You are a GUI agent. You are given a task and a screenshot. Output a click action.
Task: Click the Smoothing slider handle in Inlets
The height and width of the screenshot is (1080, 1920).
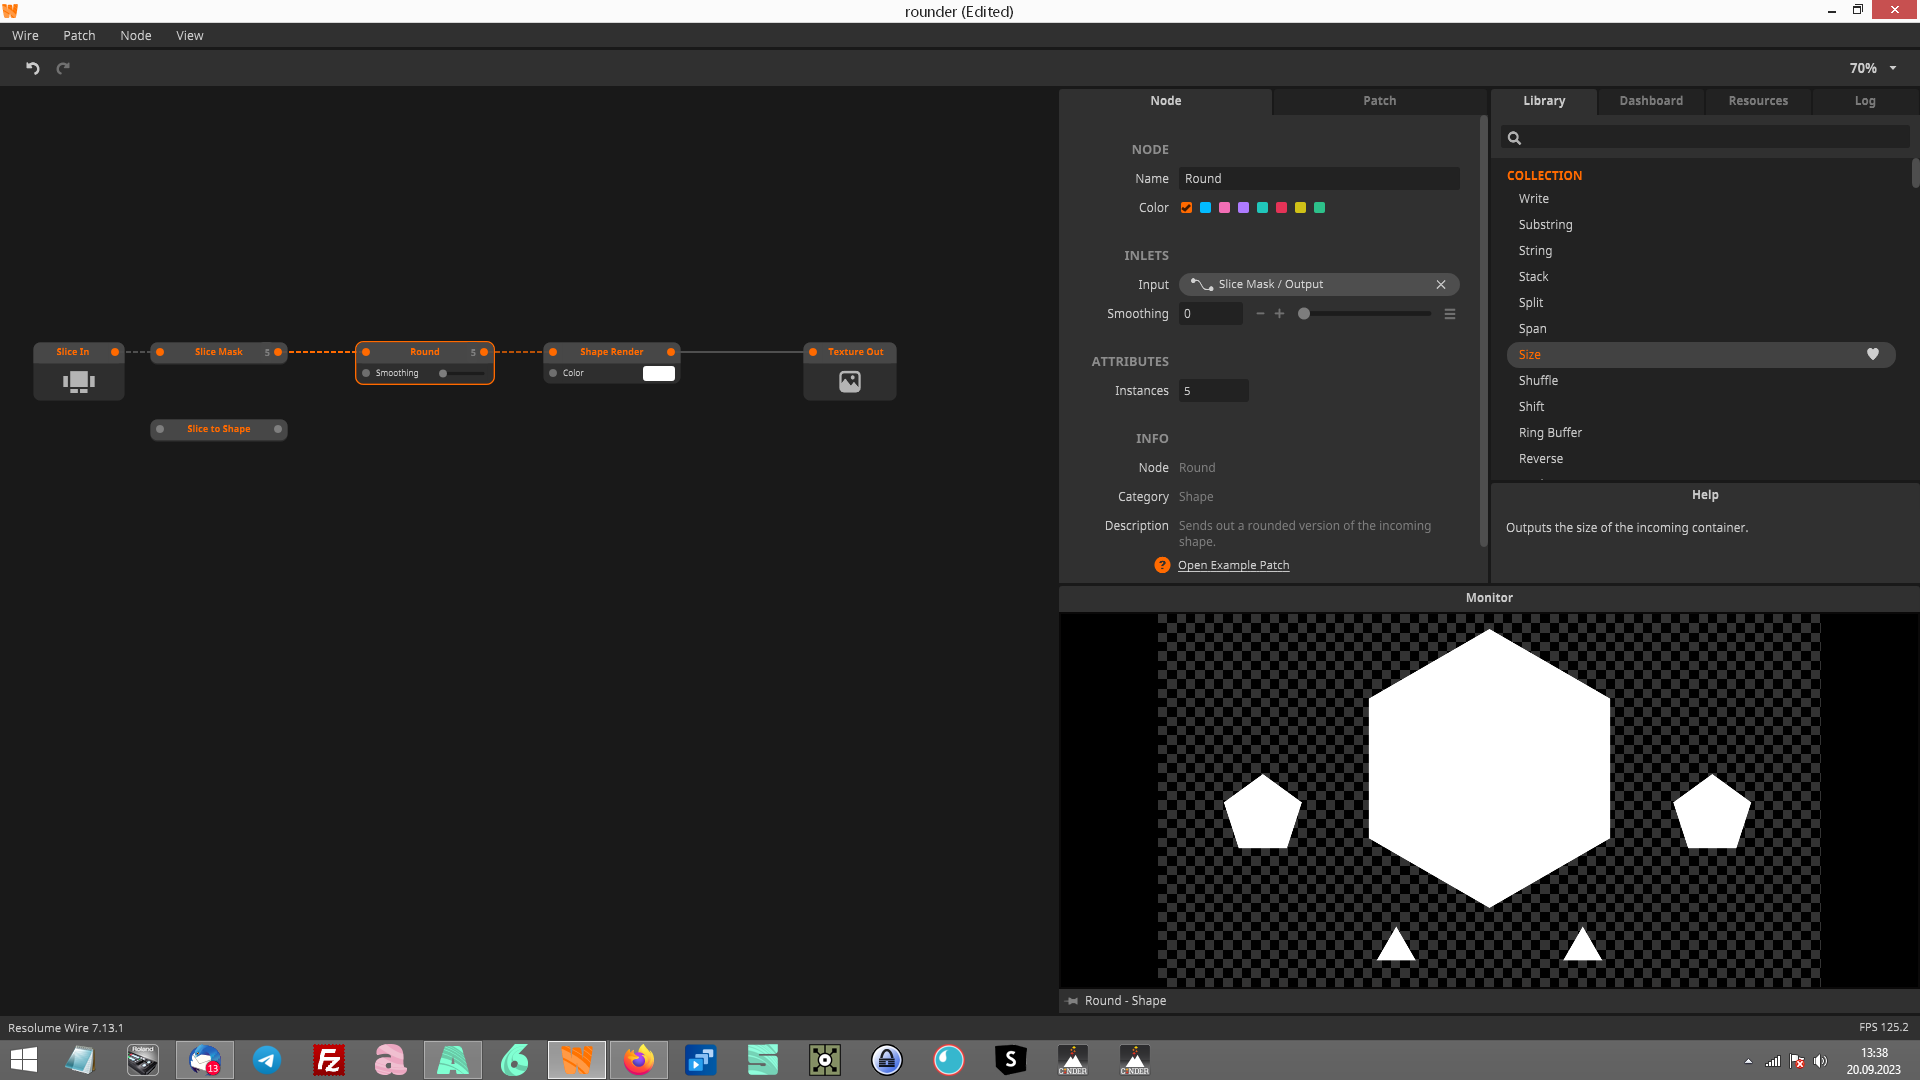tap(1303, 314)
